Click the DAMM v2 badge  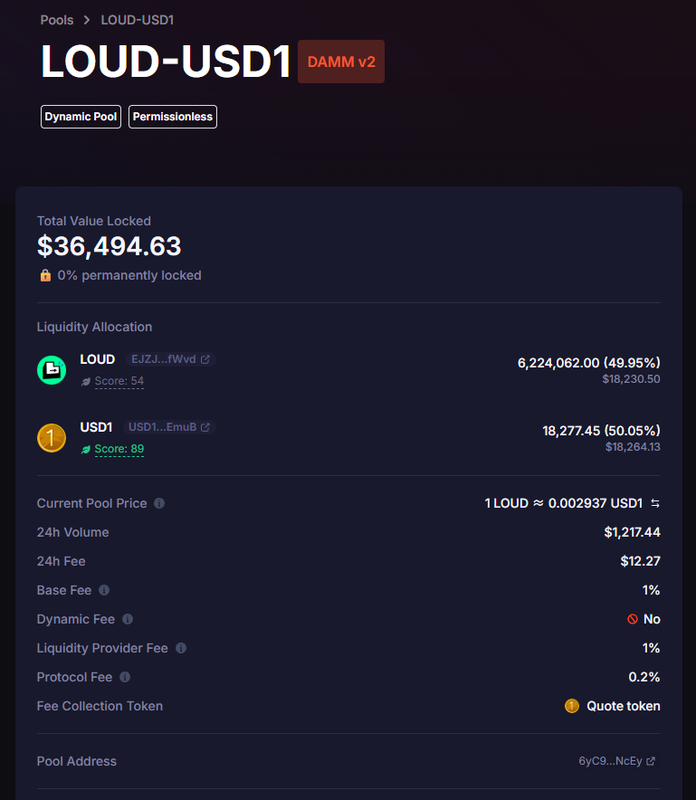341,62
